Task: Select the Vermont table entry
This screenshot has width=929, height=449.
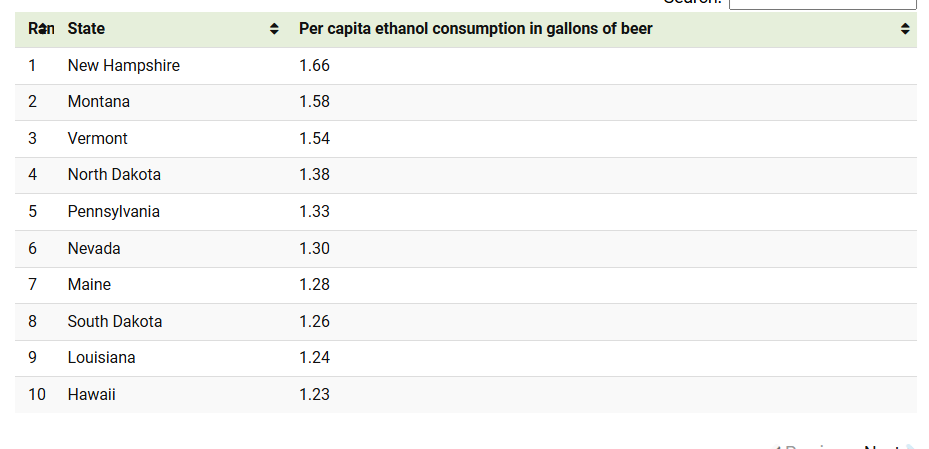Action: point(98,139)
